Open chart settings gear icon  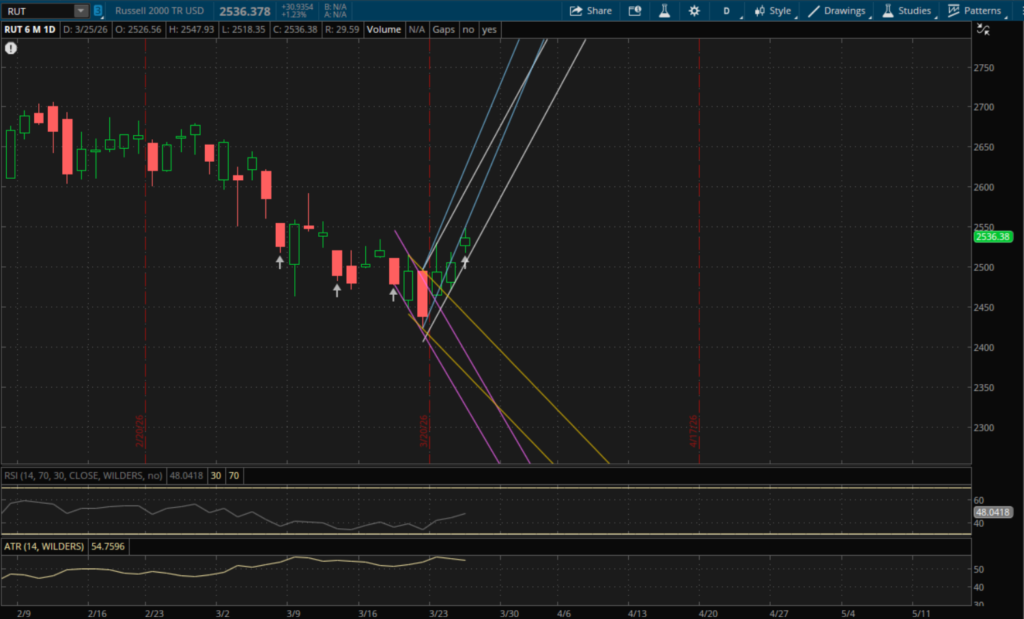coord(694,11)
